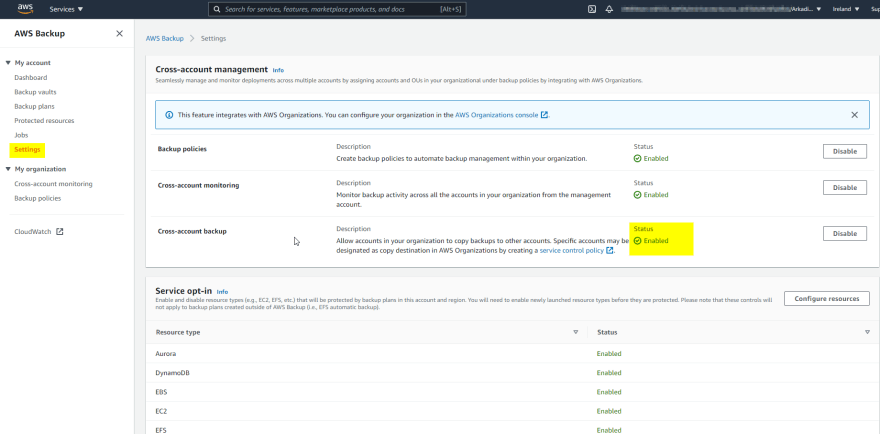The width and height of the screenshot is (880, 434).
Task: Focus the top search bar field
Action: 337,9
